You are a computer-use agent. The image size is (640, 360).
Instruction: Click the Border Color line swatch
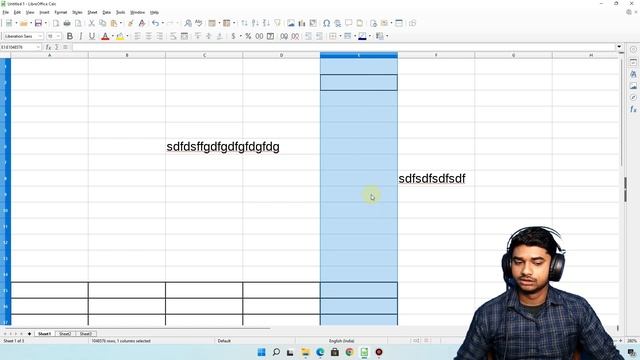tap(362, 36)
